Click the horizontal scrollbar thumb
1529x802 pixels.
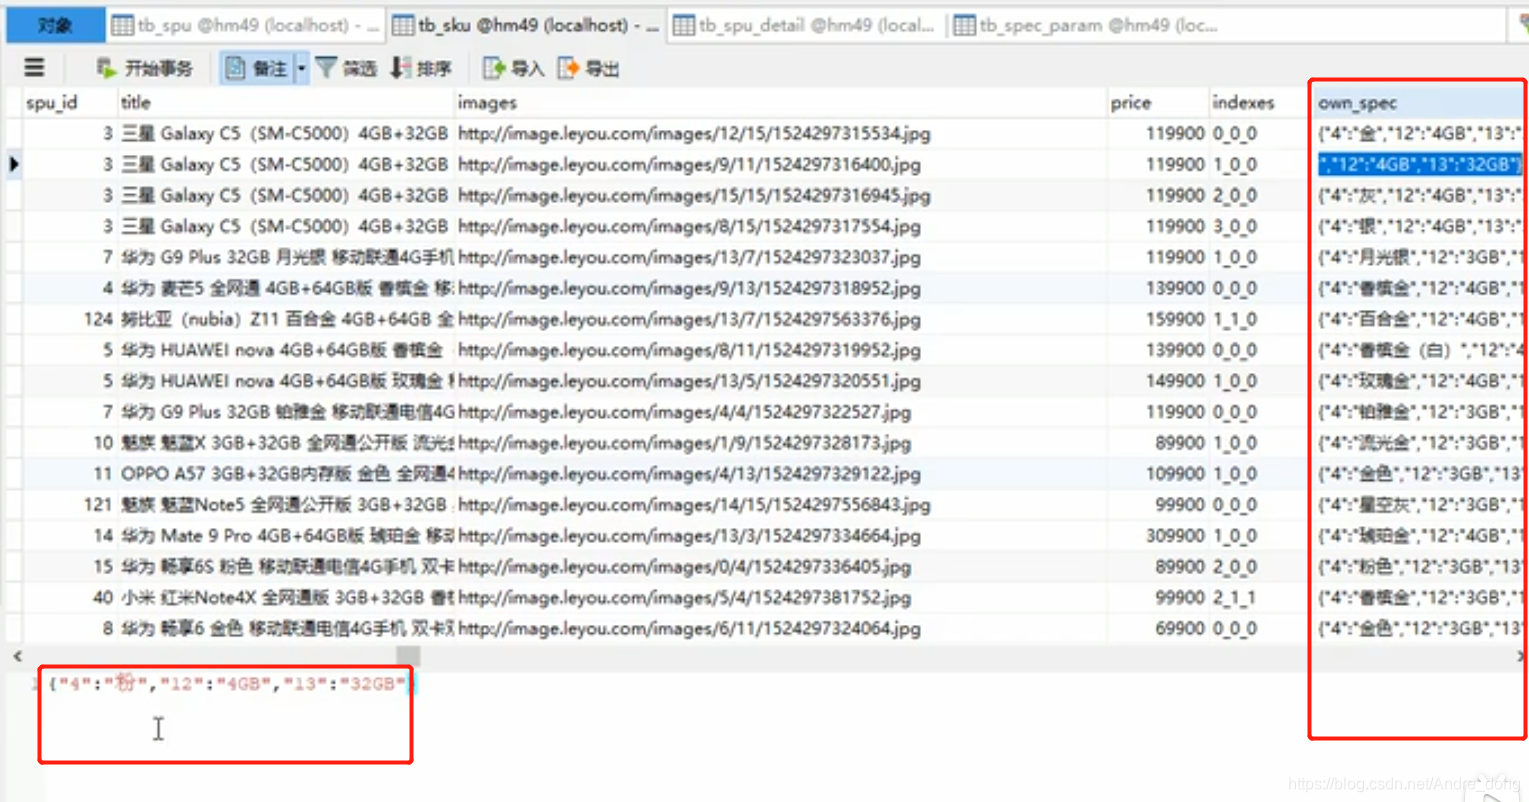click(408, 656)
